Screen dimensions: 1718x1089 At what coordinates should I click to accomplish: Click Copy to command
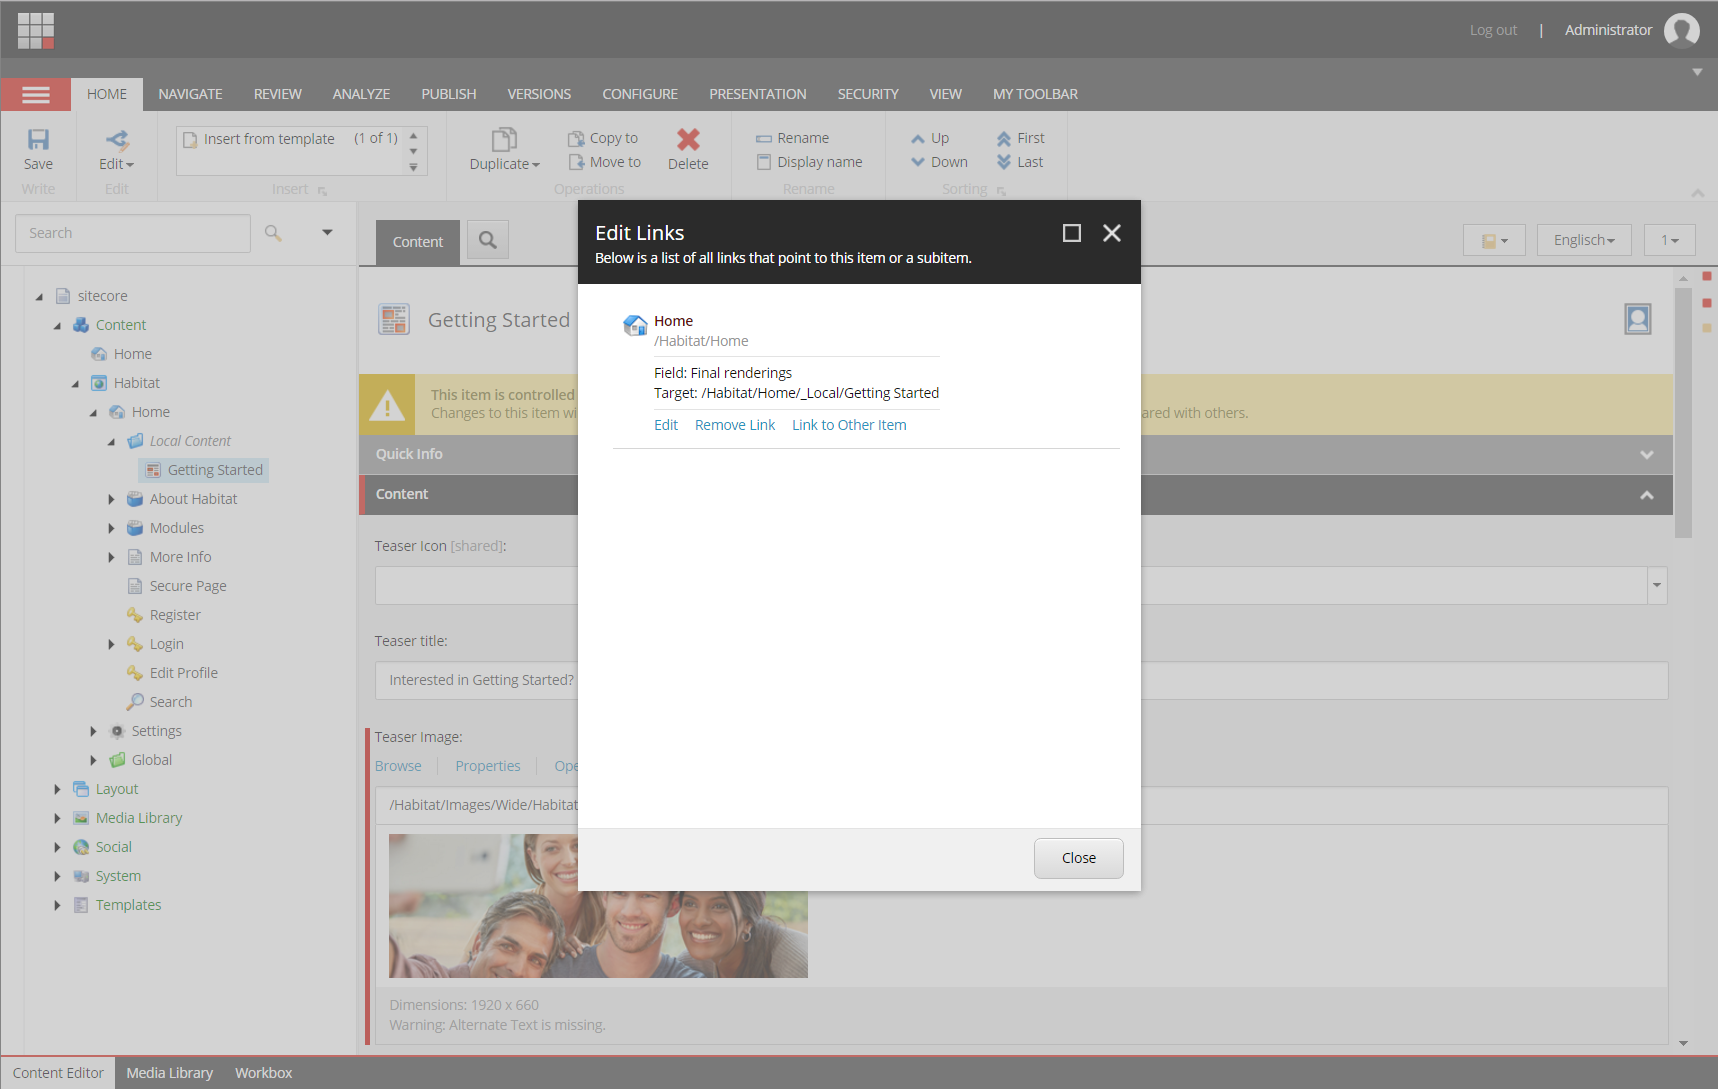603,138
